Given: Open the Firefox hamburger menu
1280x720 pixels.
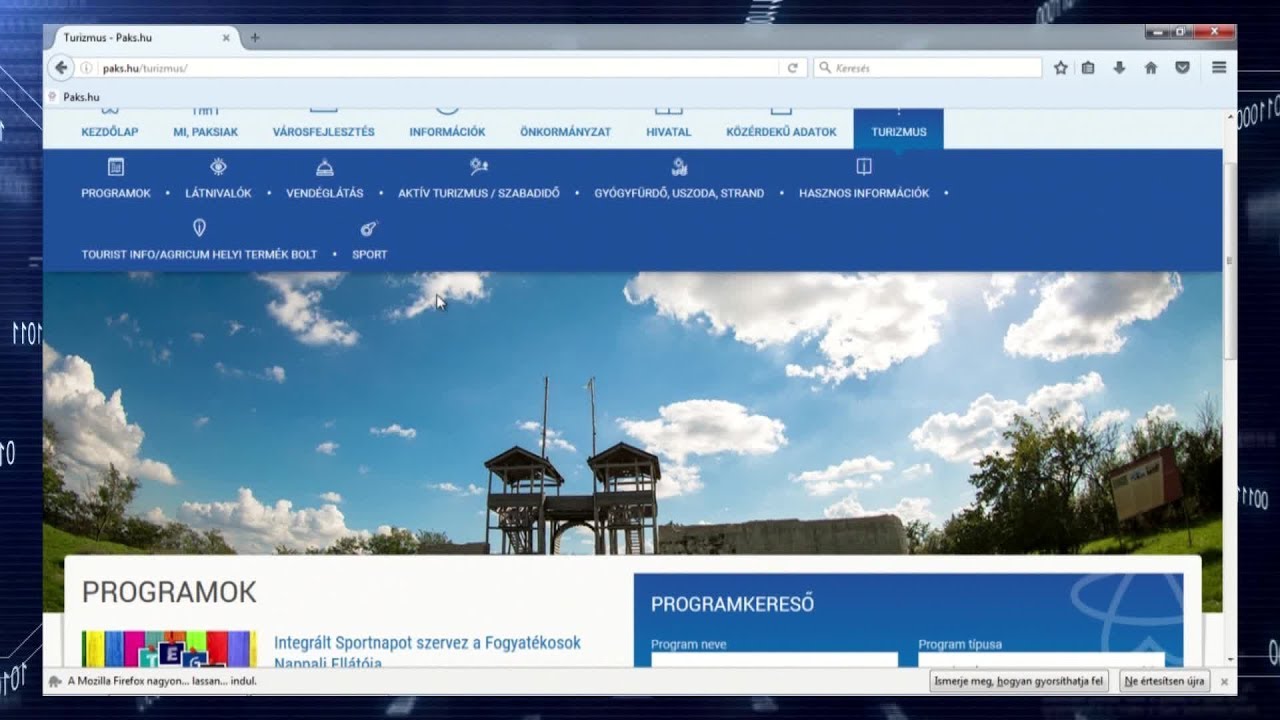Looking at the screenshot, I should click(1219, 68).
